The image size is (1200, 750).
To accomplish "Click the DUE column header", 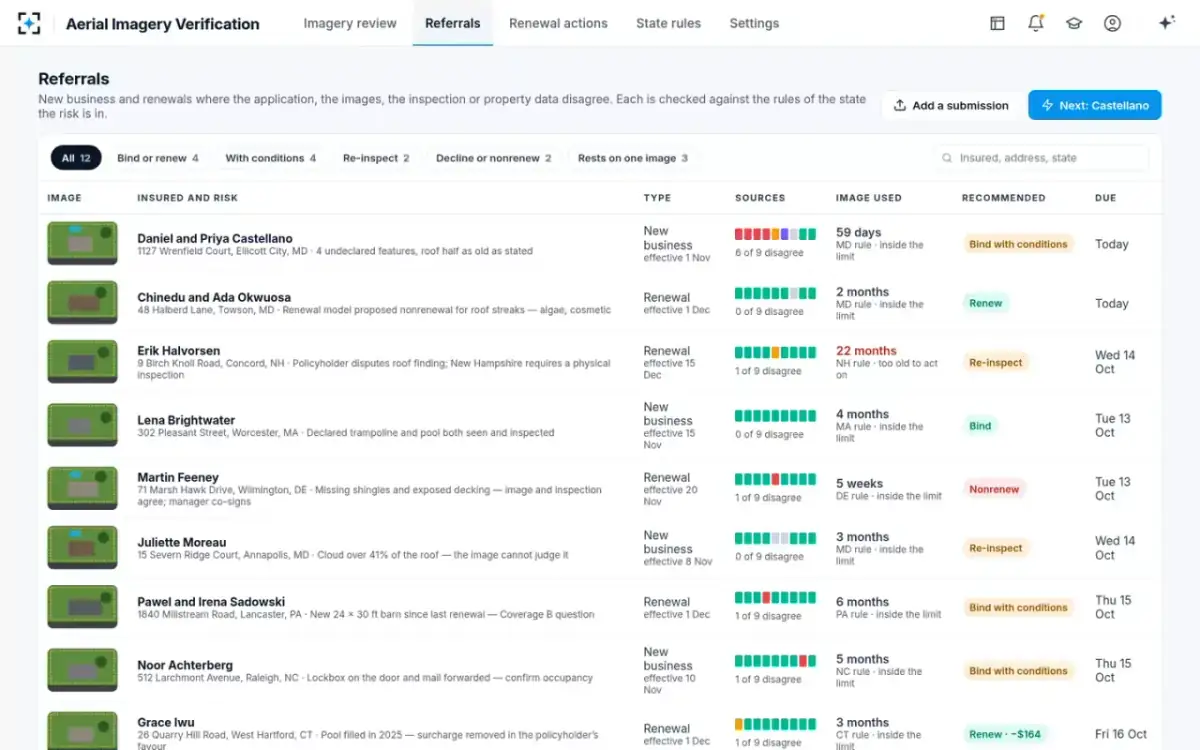I will [x=1105, y=198].
